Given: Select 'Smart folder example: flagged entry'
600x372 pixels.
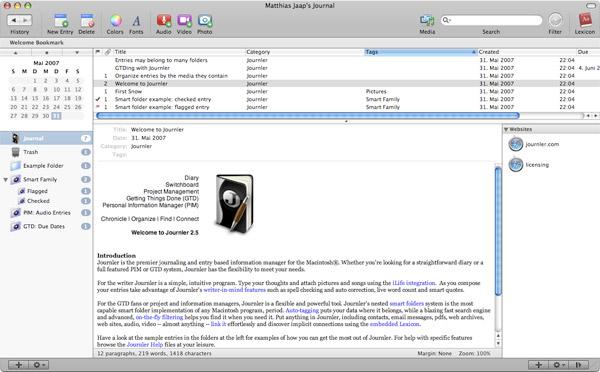Looking at the screenshot, I should click(x=347, y=107).
